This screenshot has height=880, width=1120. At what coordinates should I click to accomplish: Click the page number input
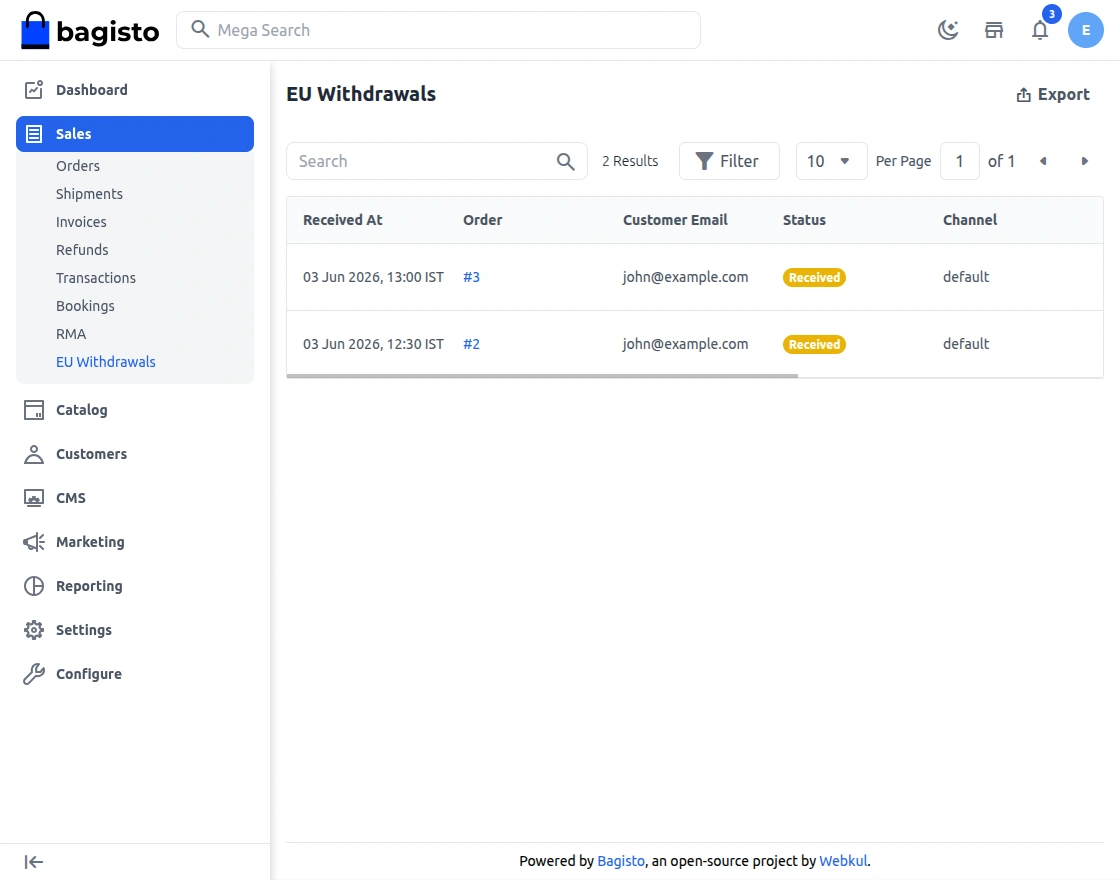tap(959, 161)
